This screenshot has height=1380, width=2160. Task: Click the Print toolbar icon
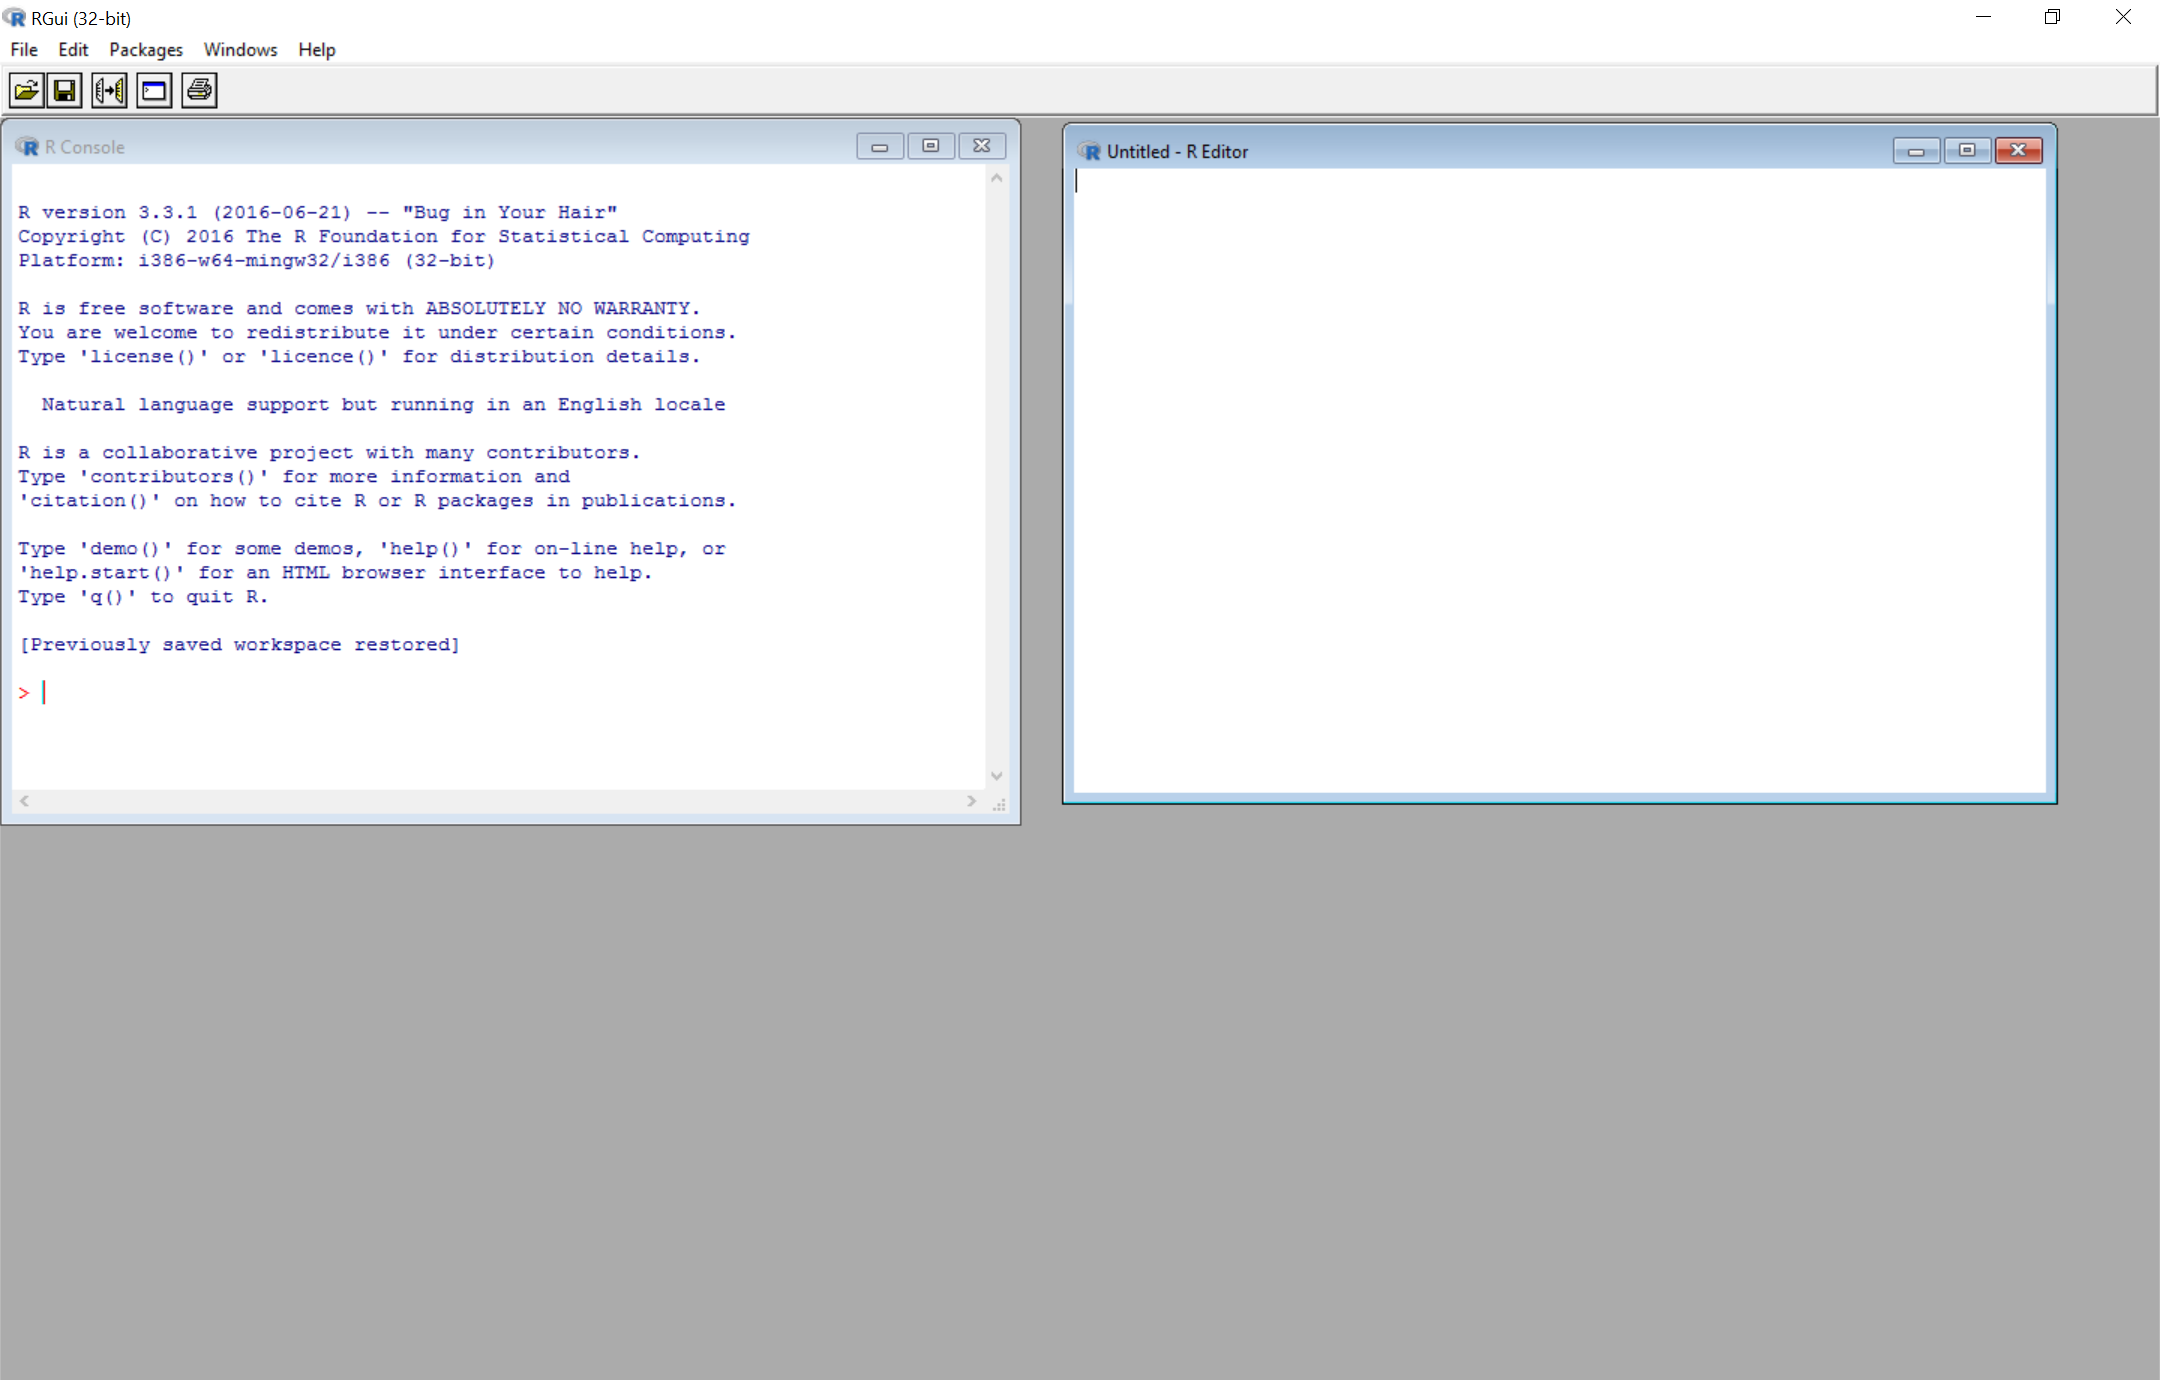(199, 91)
